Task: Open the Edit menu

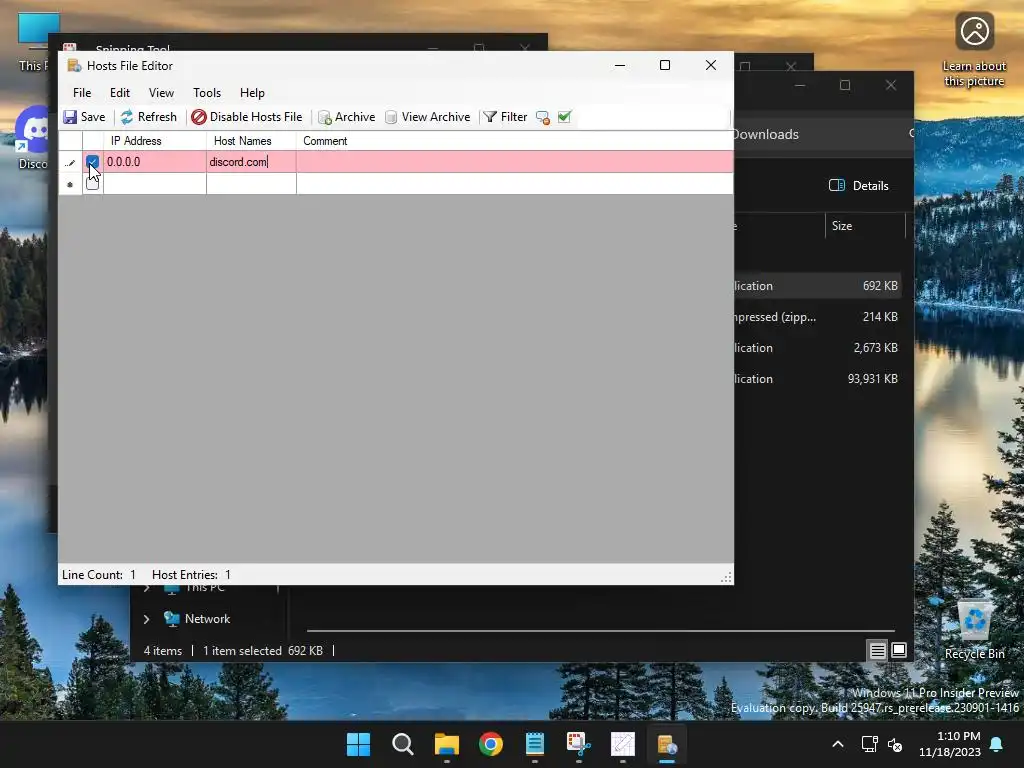Action: click(x=120, y=93)
